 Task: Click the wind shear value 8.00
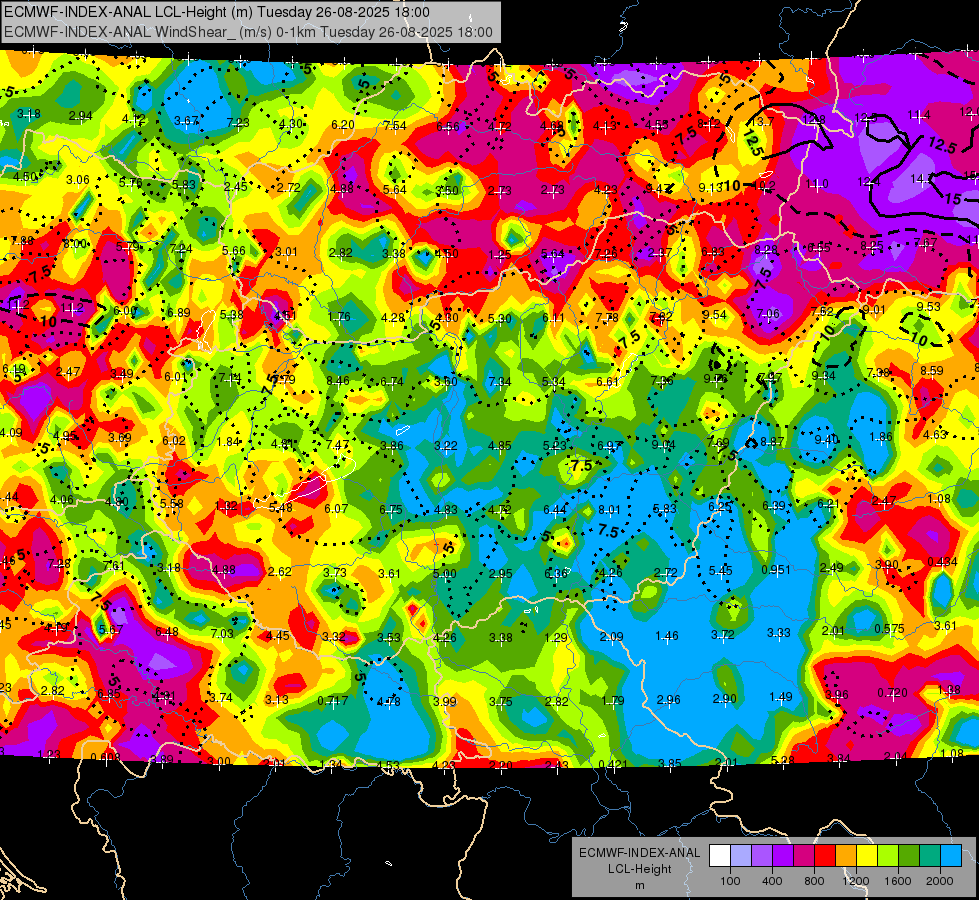pos(74,244)
